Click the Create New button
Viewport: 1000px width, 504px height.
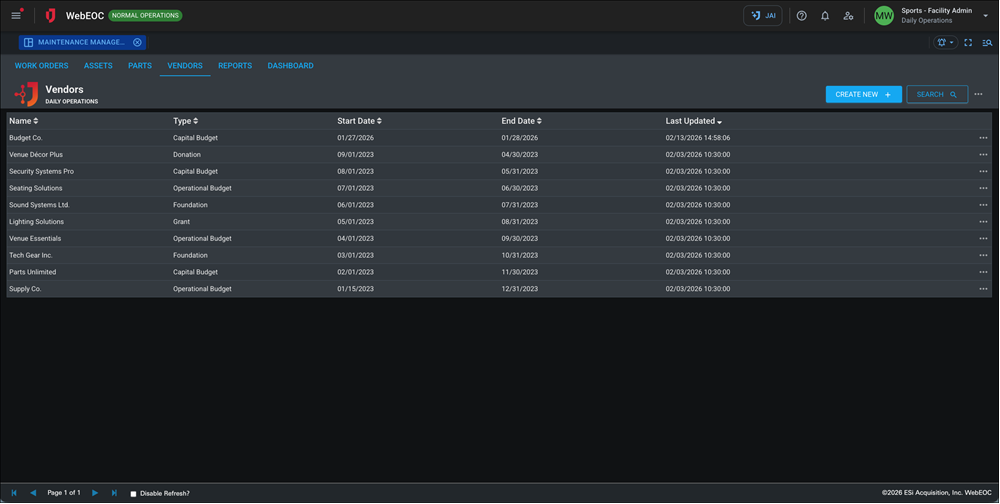click(863, 94)
